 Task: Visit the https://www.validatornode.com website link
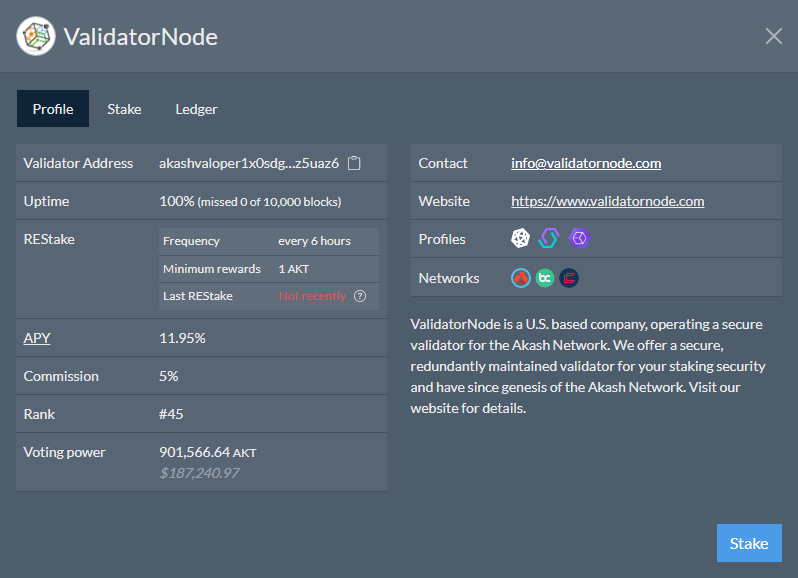pos(608,201)
